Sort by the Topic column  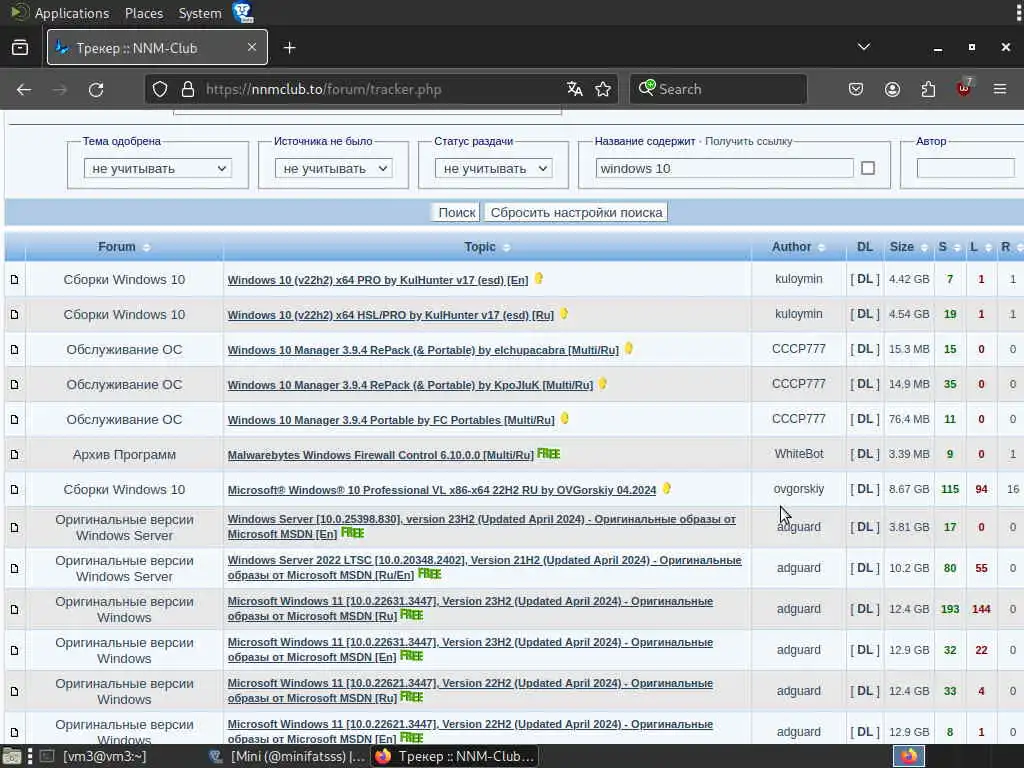tap(480, 247)
